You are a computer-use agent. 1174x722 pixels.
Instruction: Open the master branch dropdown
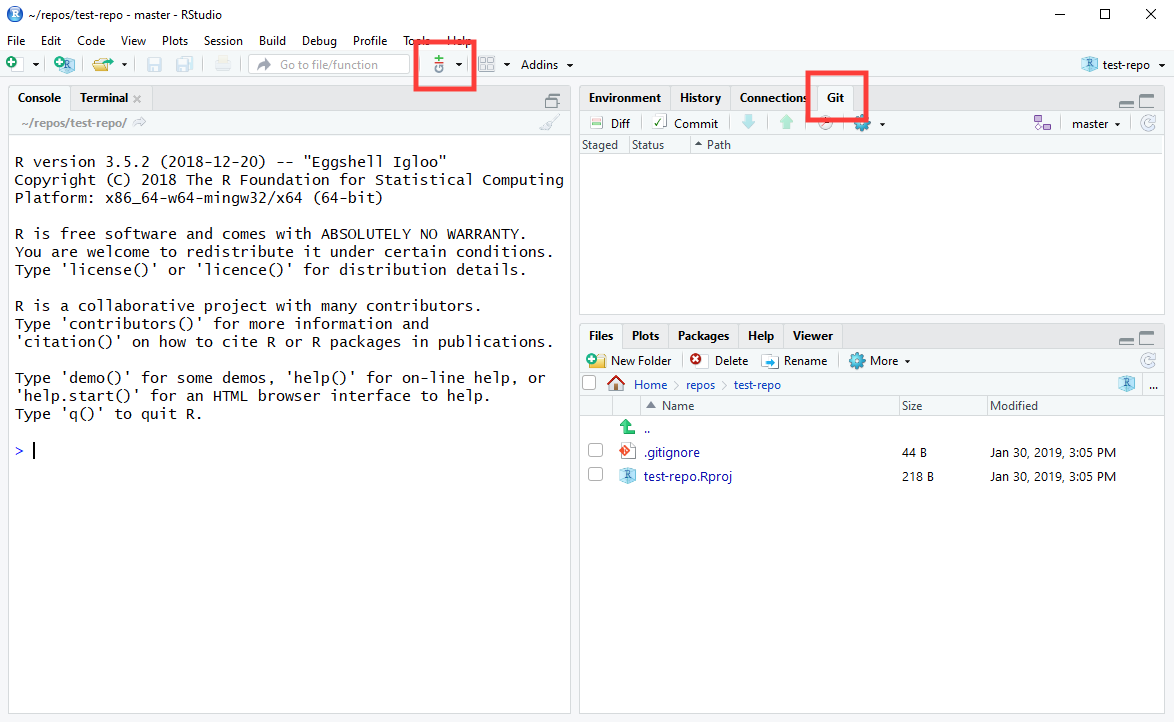click(x=1096, y=124)
